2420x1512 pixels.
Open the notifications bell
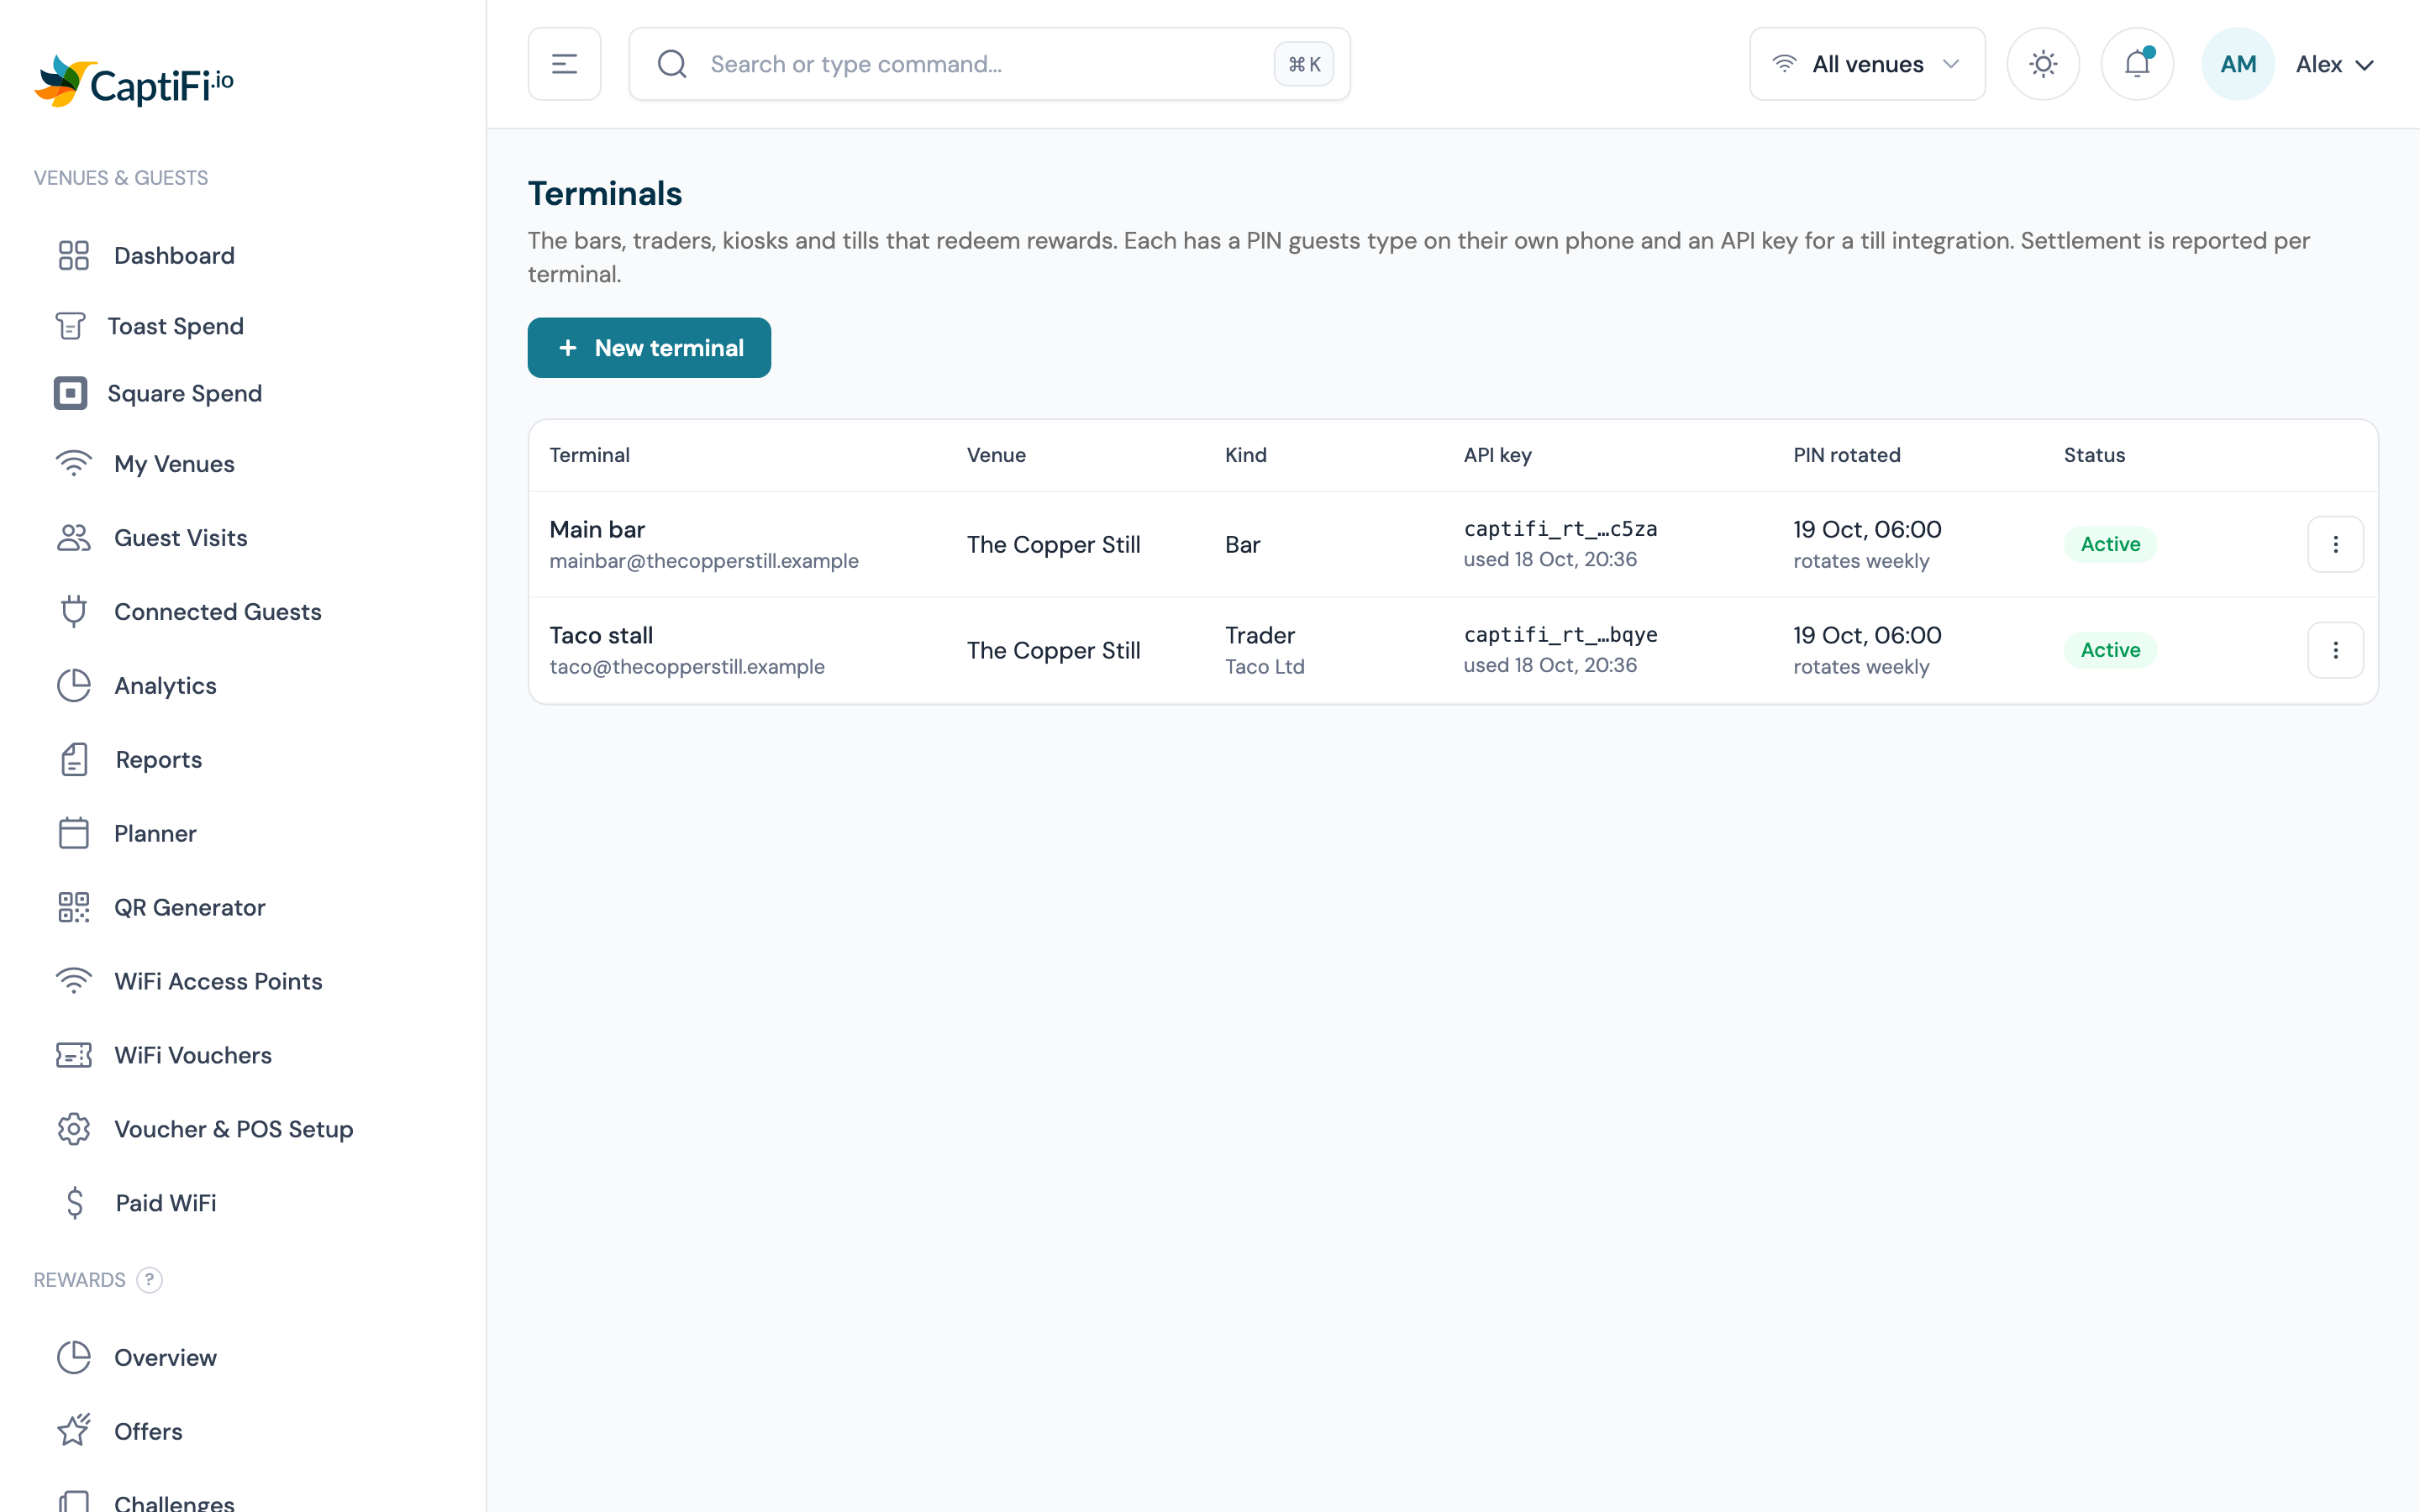[x=2137, y=64]
